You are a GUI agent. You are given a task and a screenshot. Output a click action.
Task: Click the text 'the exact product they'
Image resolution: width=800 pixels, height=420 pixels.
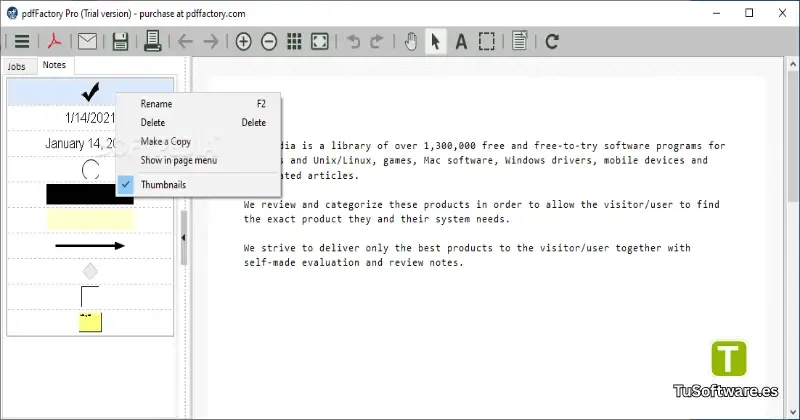pos(308,219)
